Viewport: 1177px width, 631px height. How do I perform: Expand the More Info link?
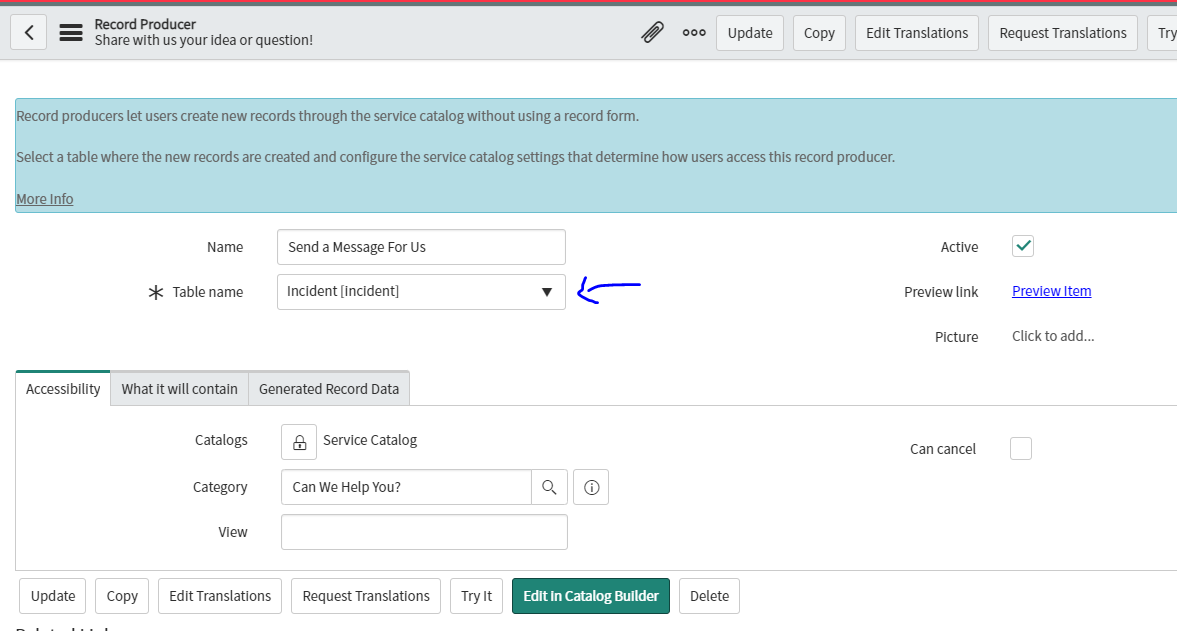click(44, 198)
